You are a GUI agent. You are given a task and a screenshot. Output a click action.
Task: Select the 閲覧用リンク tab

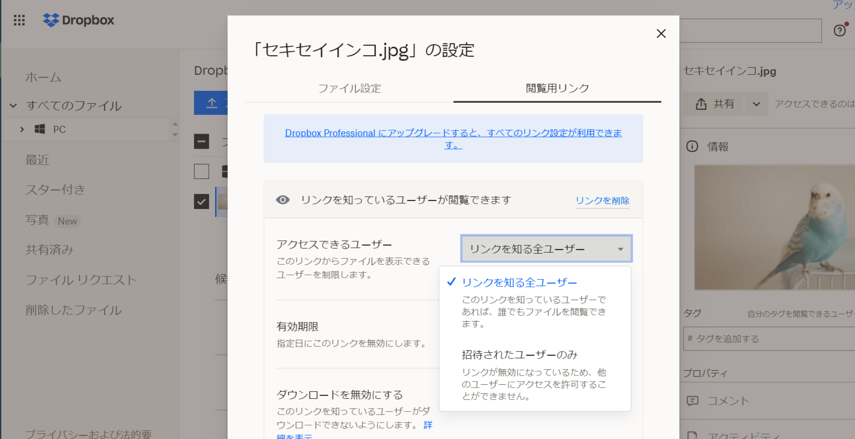557,88
